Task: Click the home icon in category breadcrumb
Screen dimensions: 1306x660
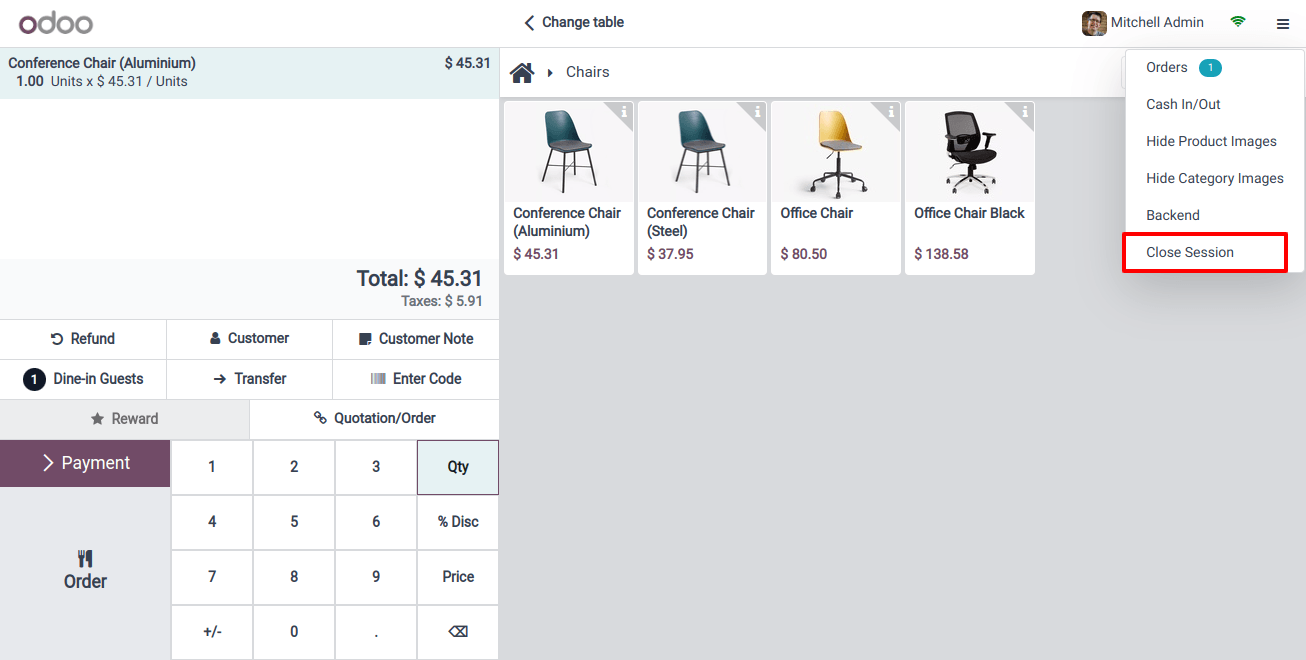Action: click(x=521, y=73)
